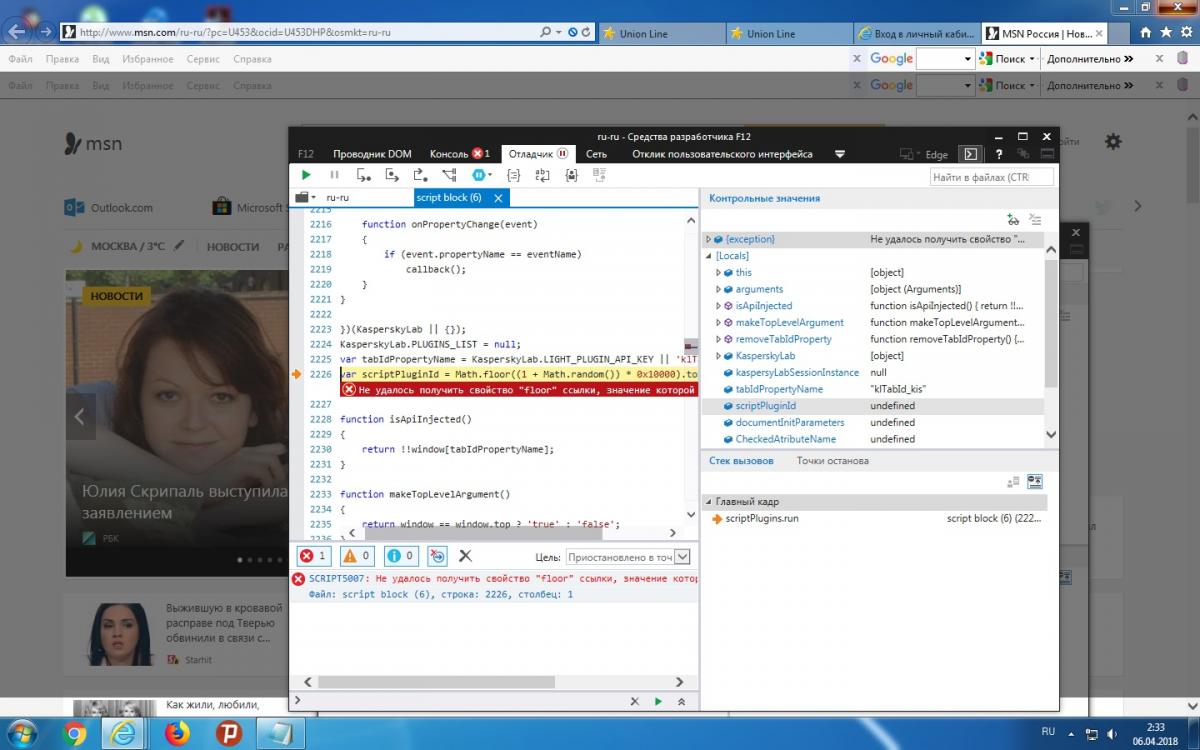Toggle the info messages filter in console
This screenshot has height=750, width=1200.
(400, 556)
